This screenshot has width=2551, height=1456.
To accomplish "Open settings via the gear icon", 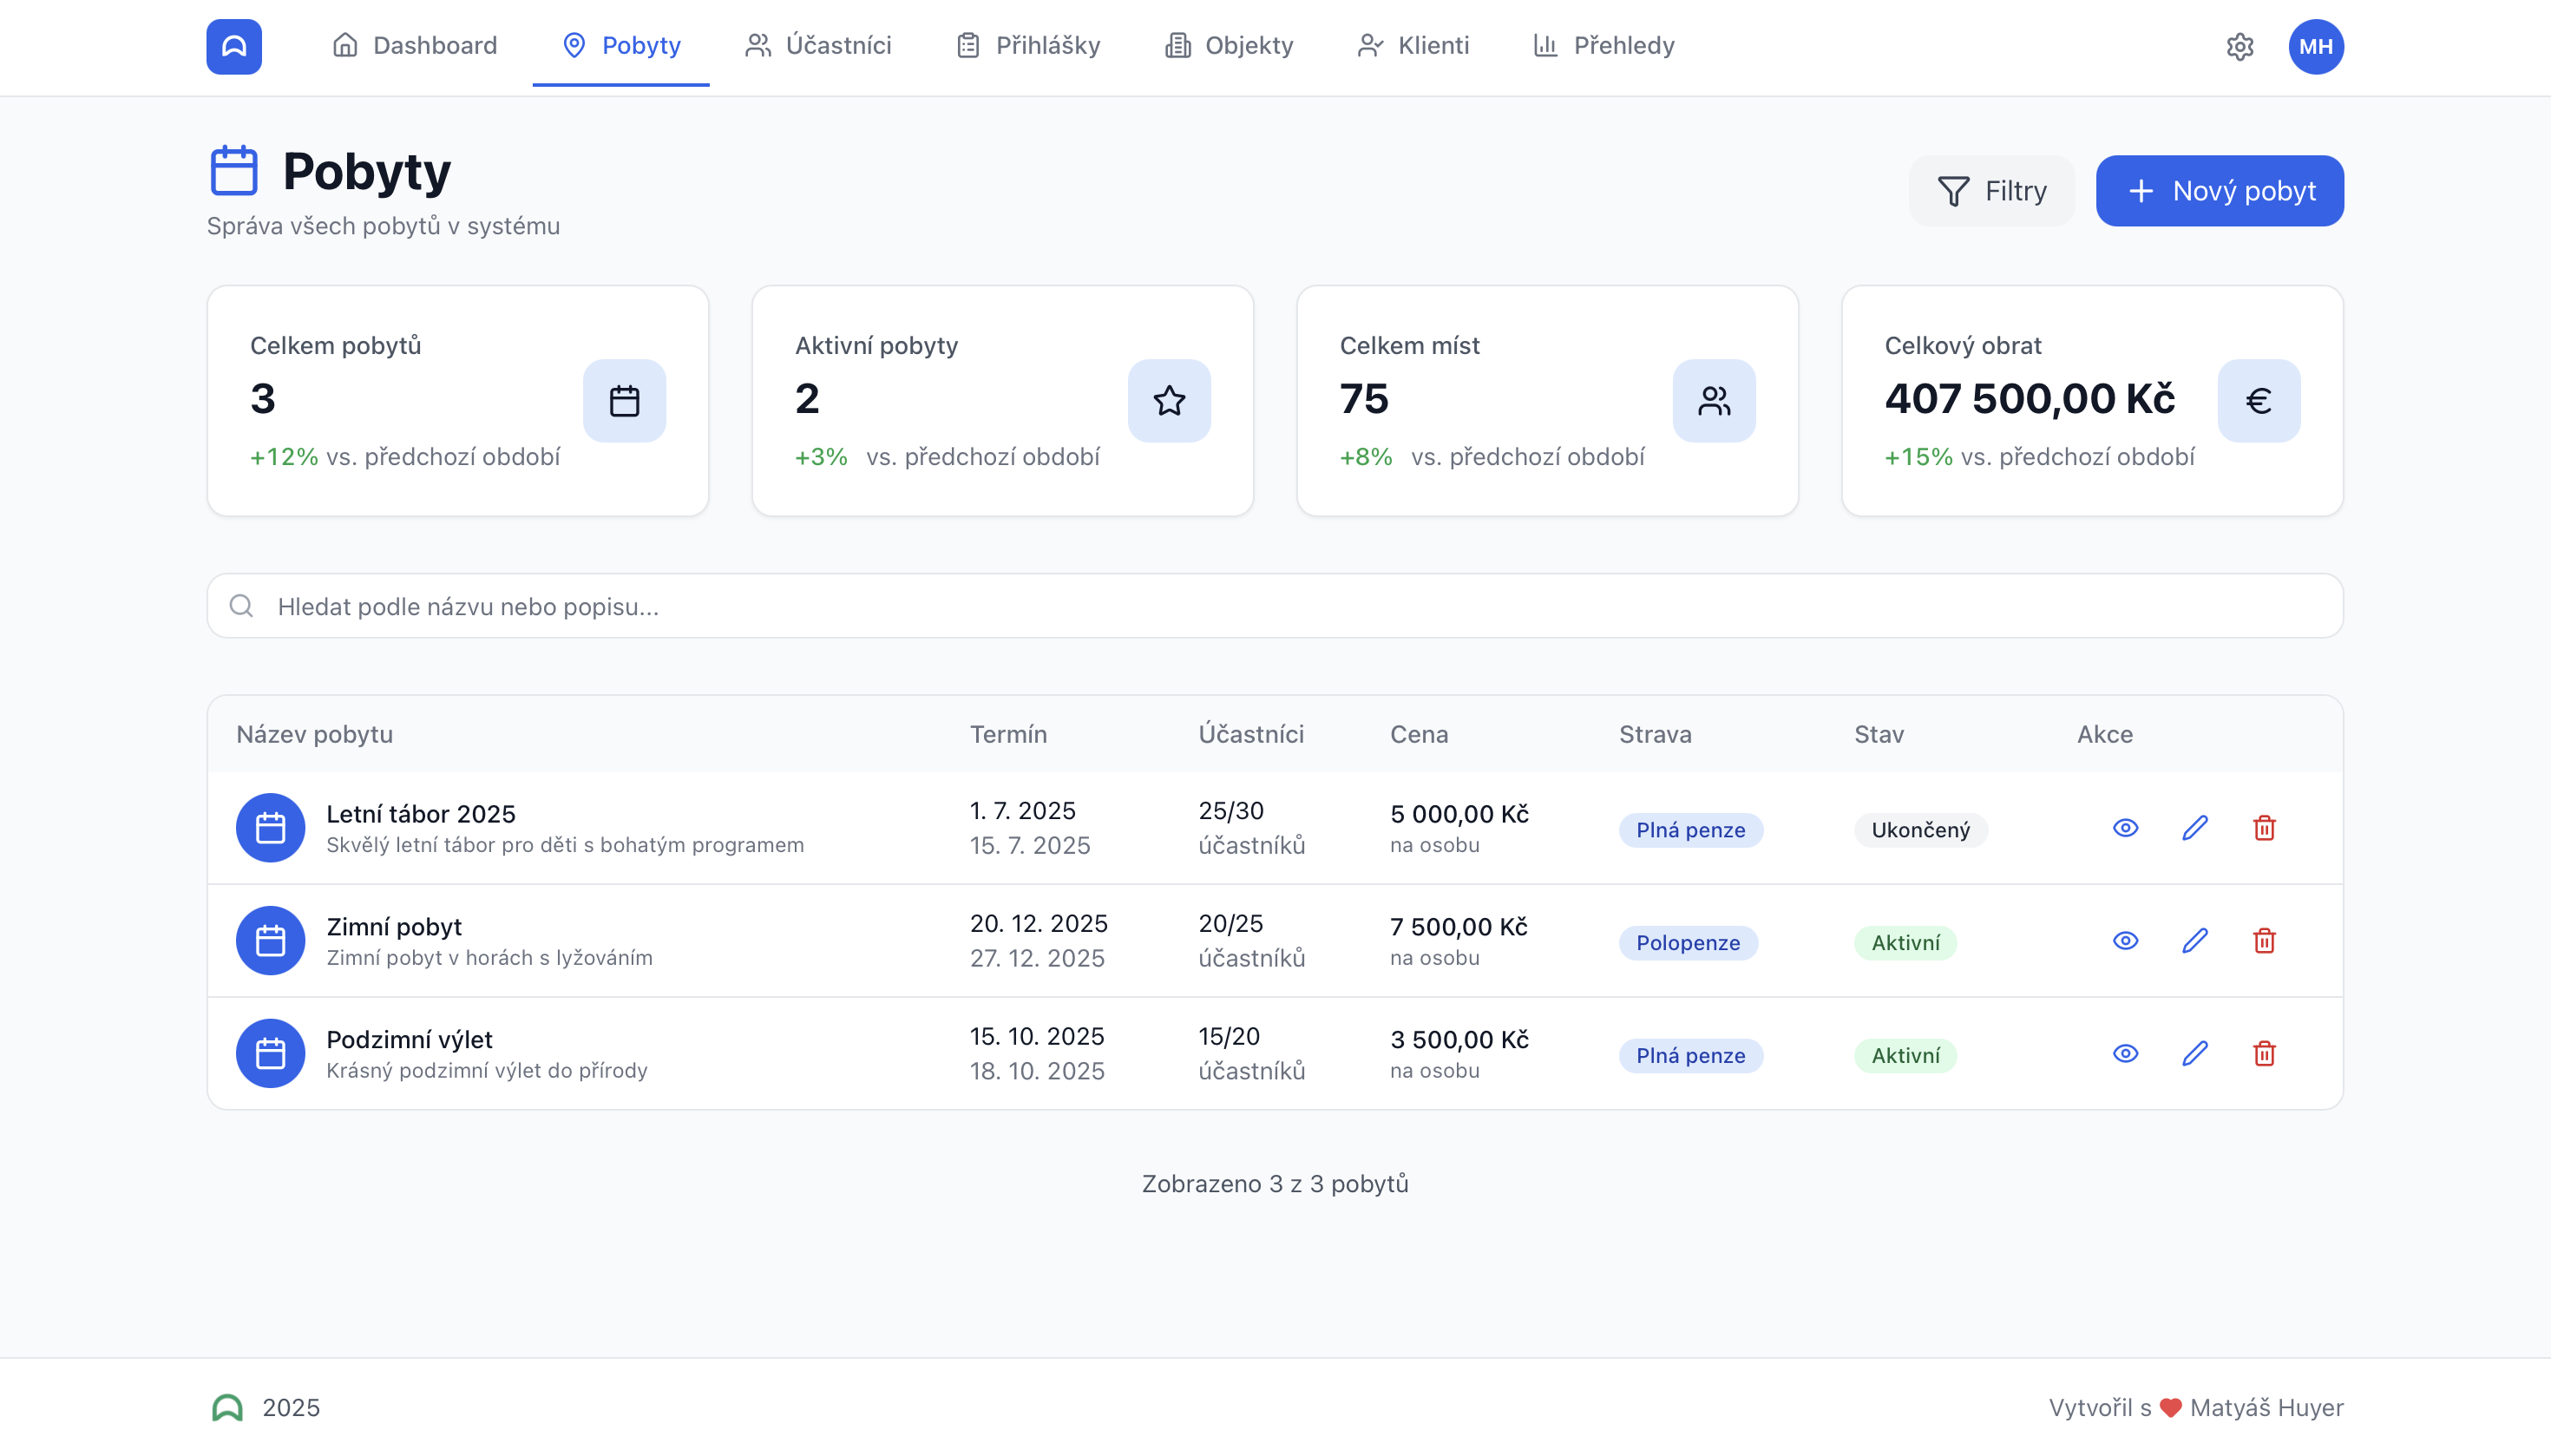I will pyautogui.click(x=2239, y=47).
